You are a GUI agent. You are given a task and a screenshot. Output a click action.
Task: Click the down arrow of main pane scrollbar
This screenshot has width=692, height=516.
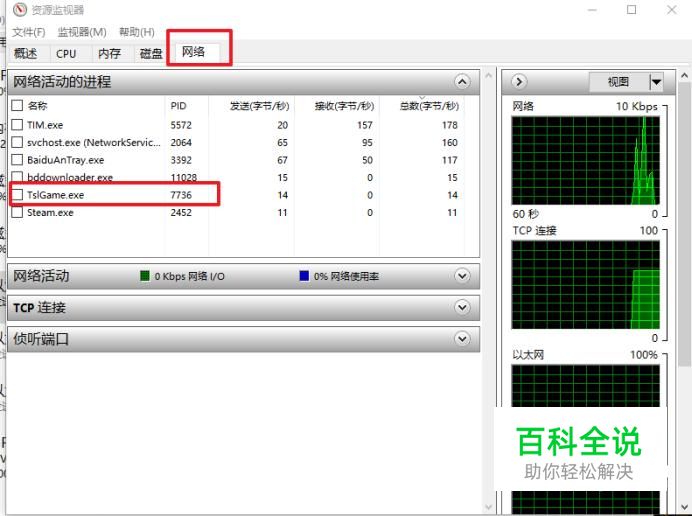(489, 507)
